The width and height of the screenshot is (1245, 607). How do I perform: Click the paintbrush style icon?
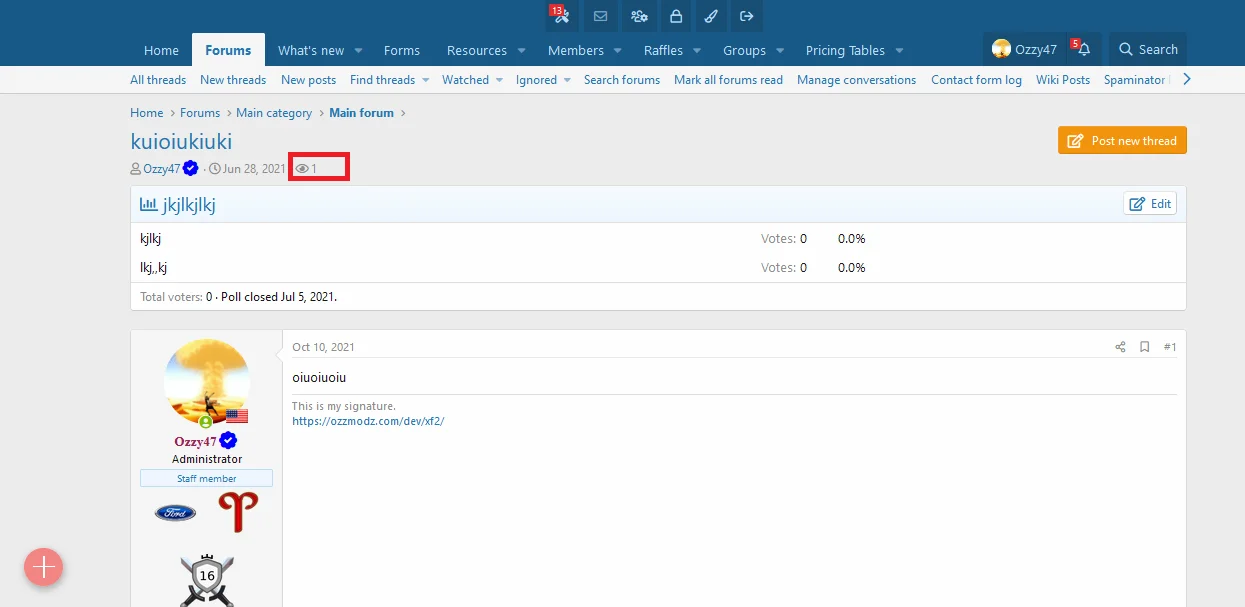(711, 16)
